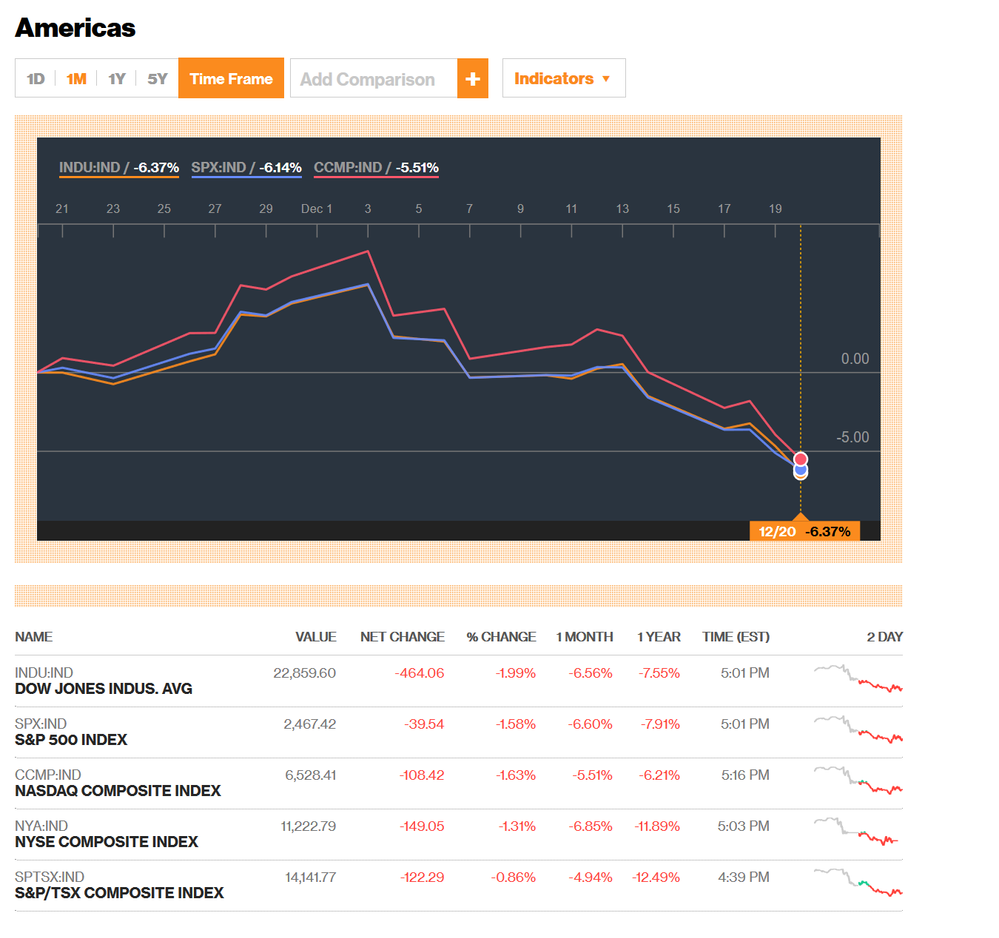Click the Americas heading
This screenshot has height=938, width=999.
point(75,27)
